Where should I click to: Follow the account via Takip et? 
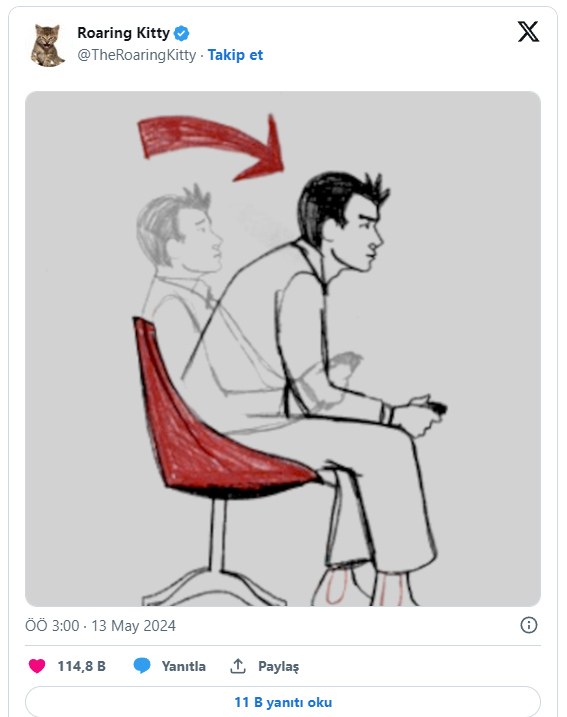click(x=235, y=55)
